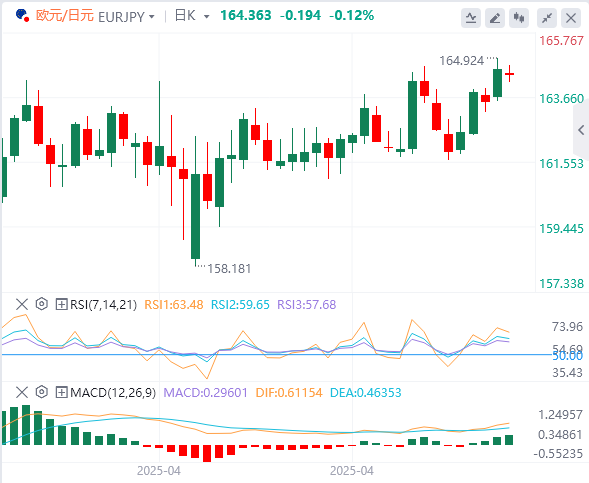The height and width of the screenshot is (483, 589).
Task: Click the 164.924 high price marker
Action: (462, 61)
